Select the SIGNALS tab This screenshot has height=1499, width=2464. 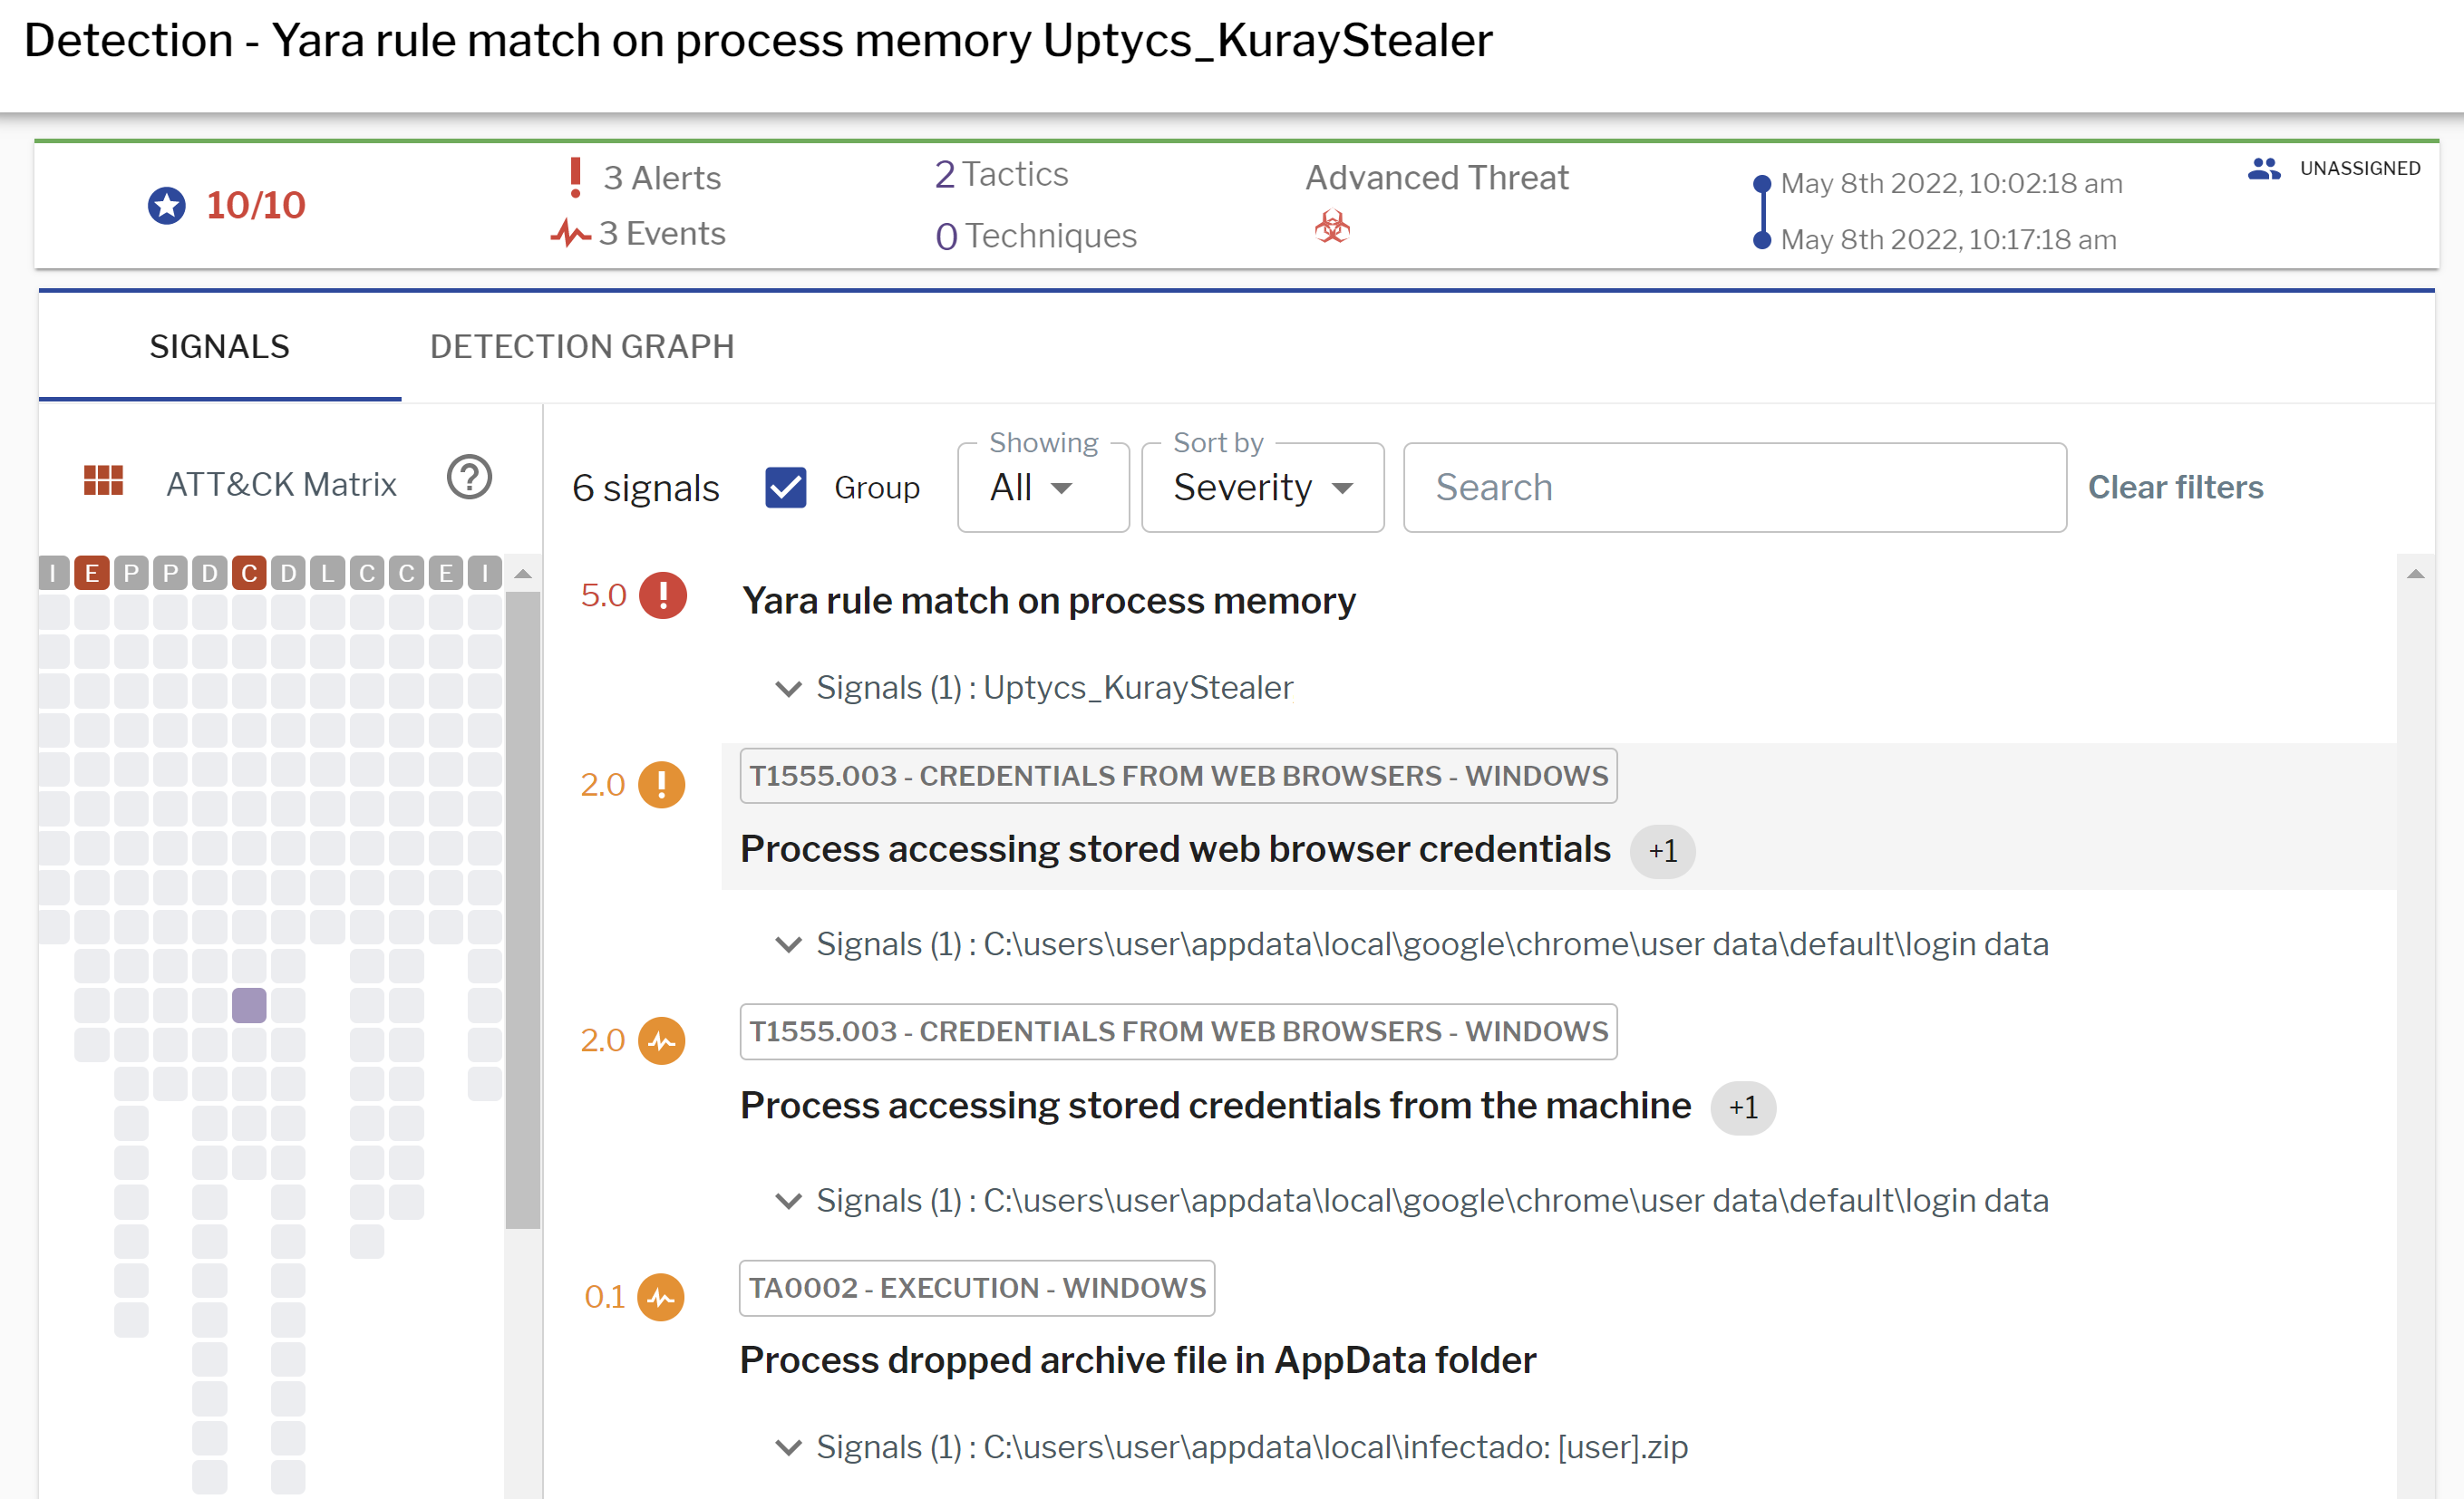pyautogui.click(x=220, y=346)
